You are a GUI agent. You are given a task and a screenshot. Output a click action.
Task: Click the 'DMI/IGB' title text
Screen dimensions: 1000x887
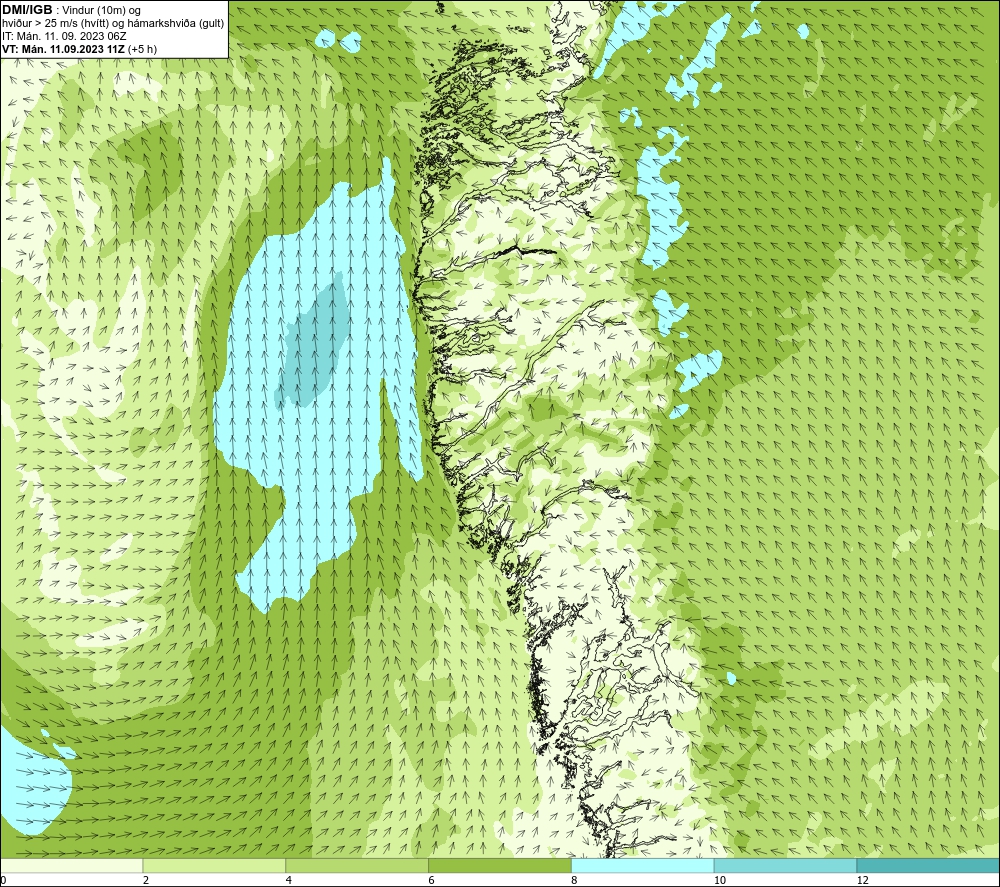(27, 10)
